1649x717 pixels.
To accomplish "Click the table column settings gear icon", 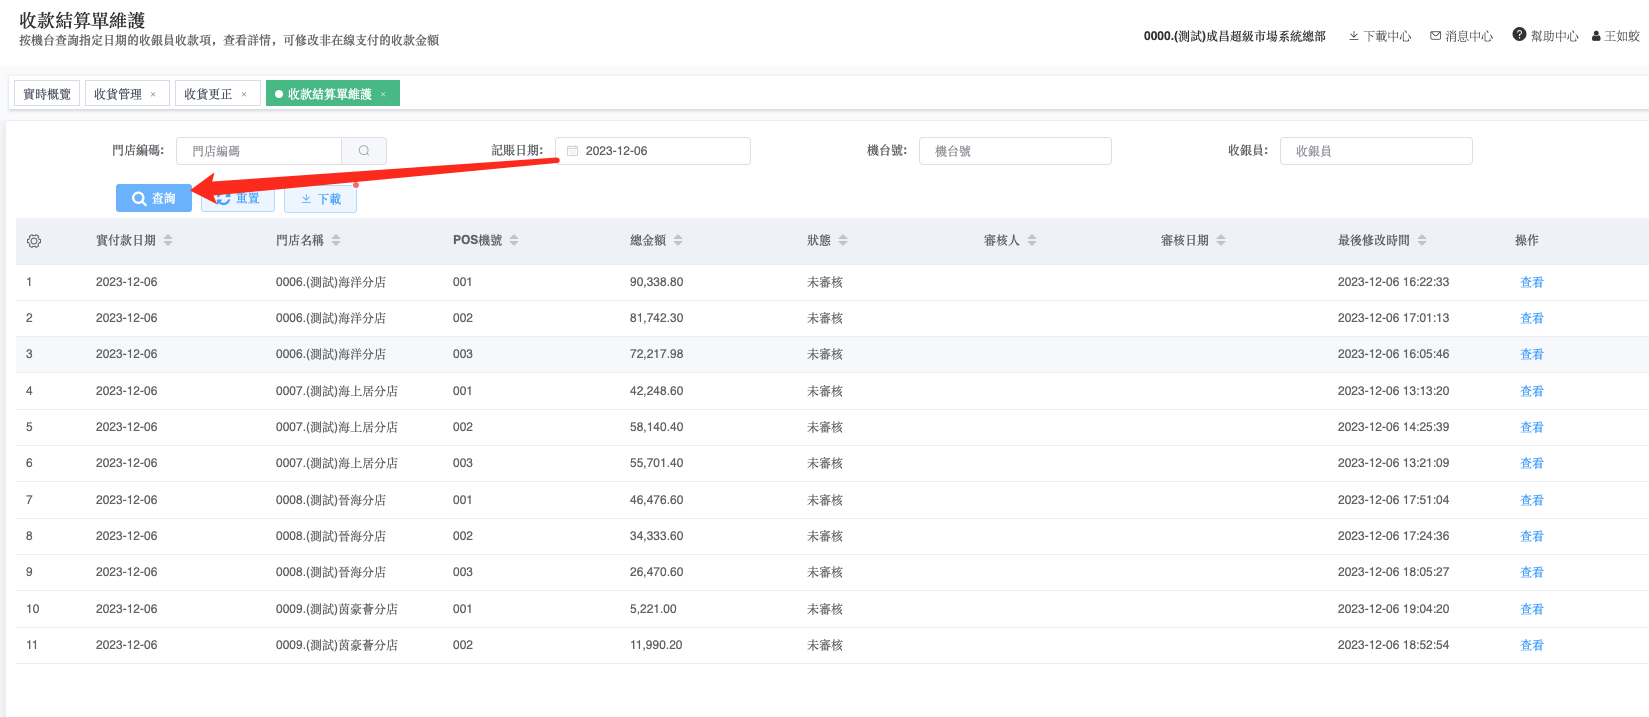I will click(x=34, y=241).
